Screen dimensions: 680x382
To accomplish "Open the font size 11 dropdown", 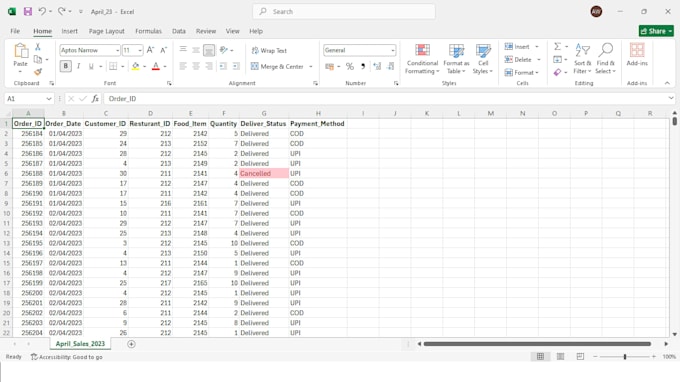I will coord(140,51).
